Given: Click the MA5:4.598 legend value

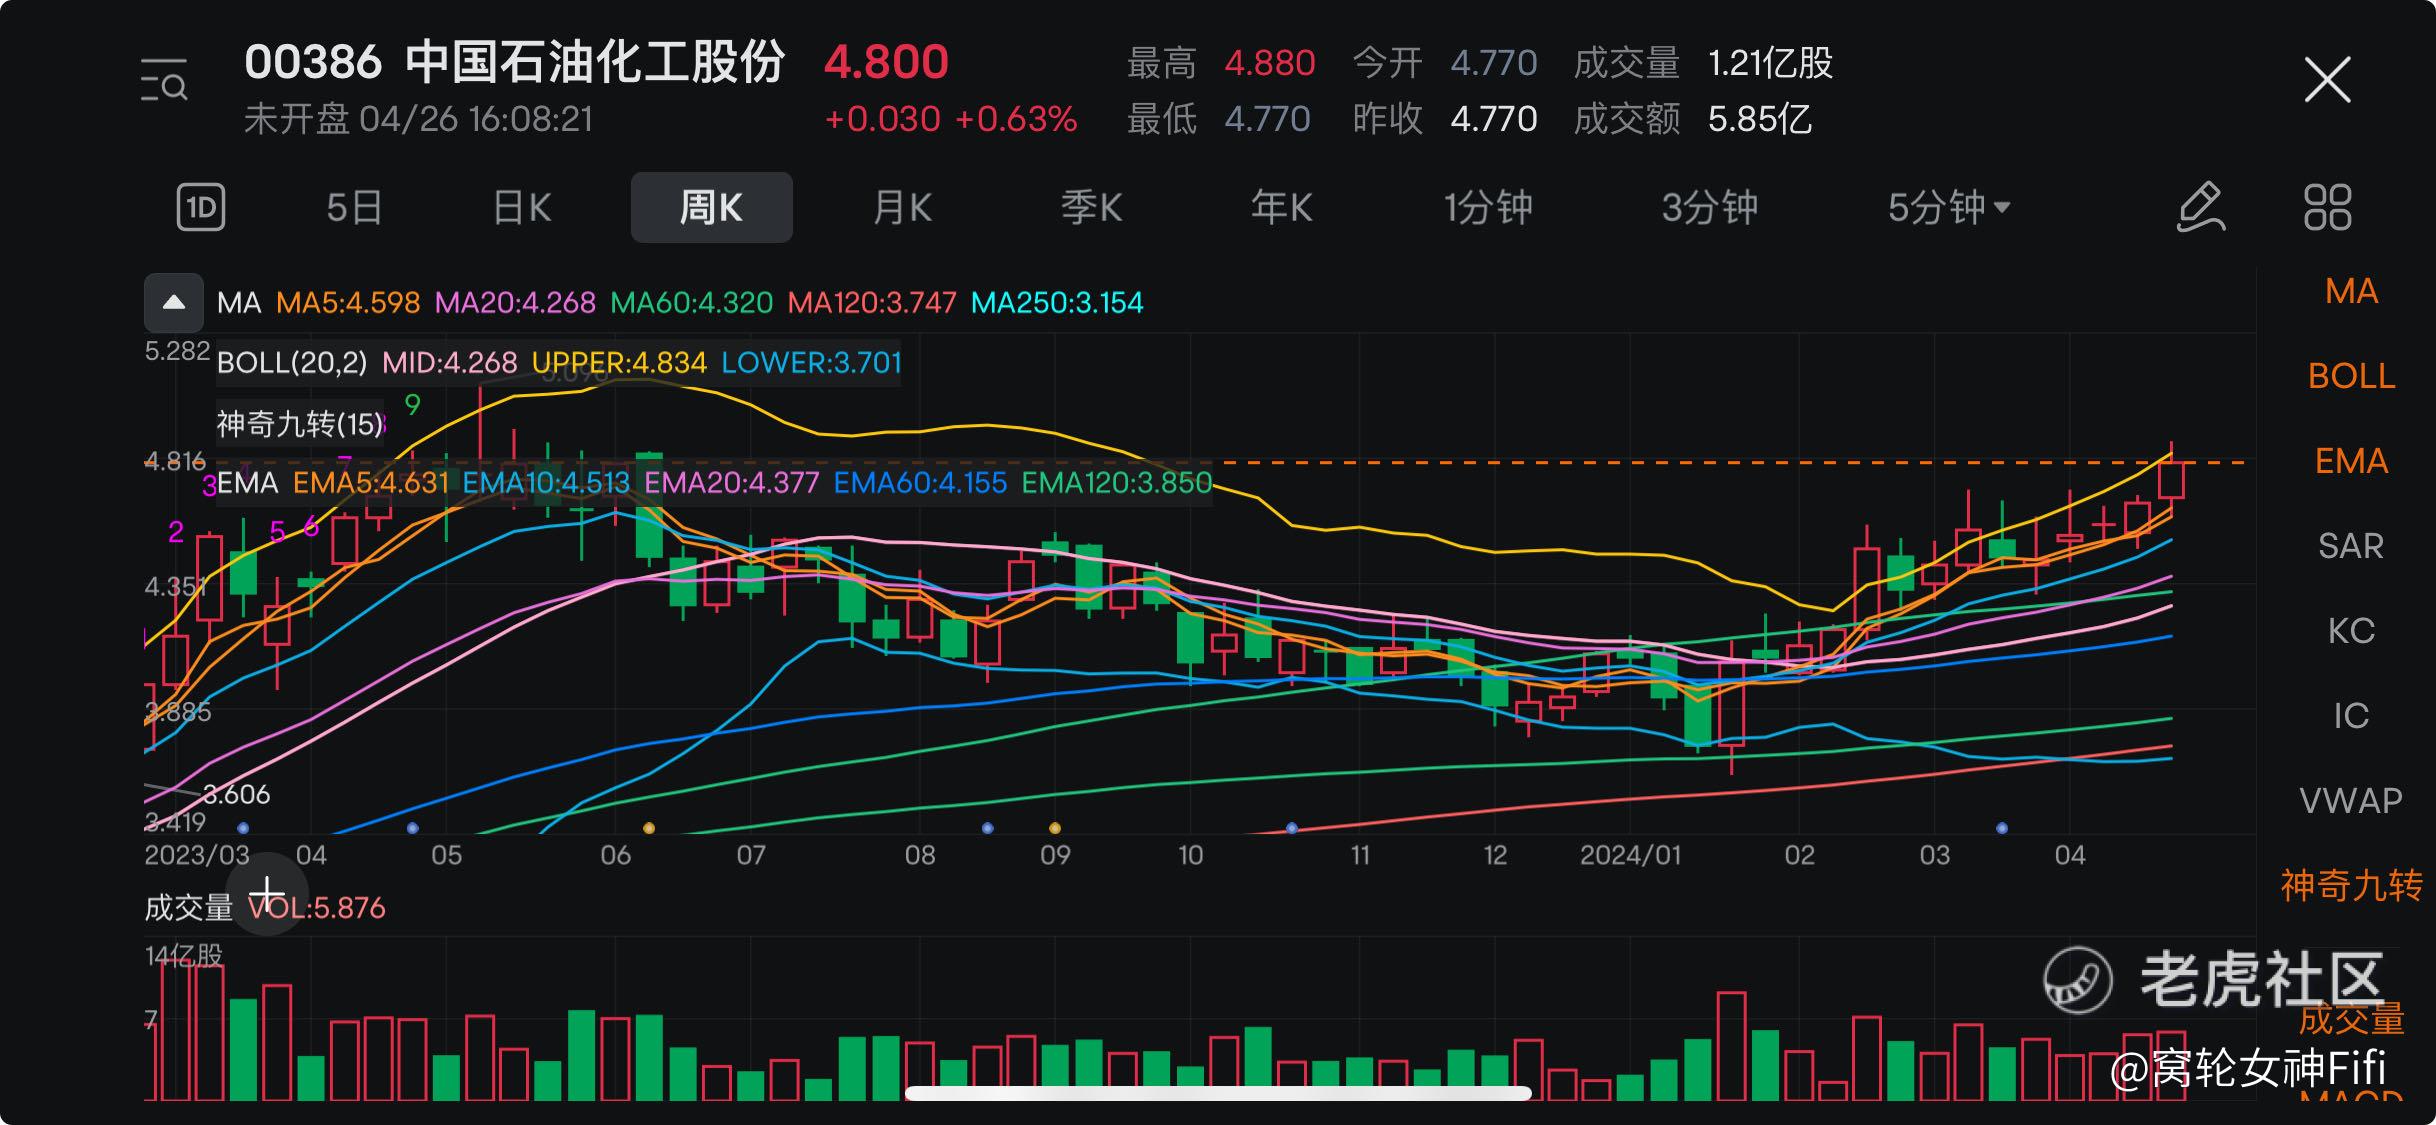Looking at the screenshot, I should (x=348, y=302).
